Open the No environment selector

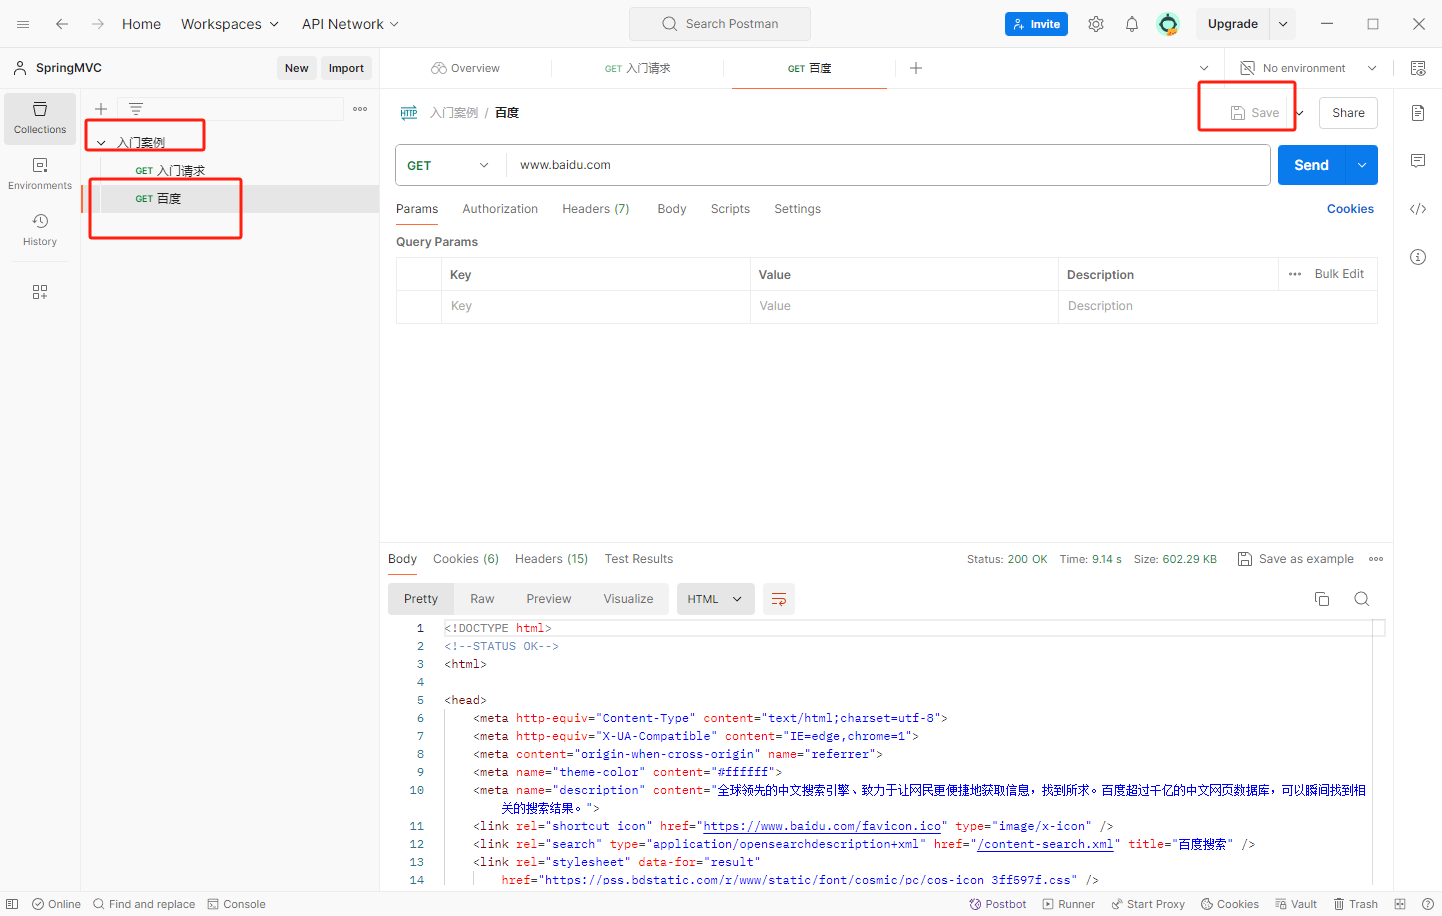[x=1309, y=68]
